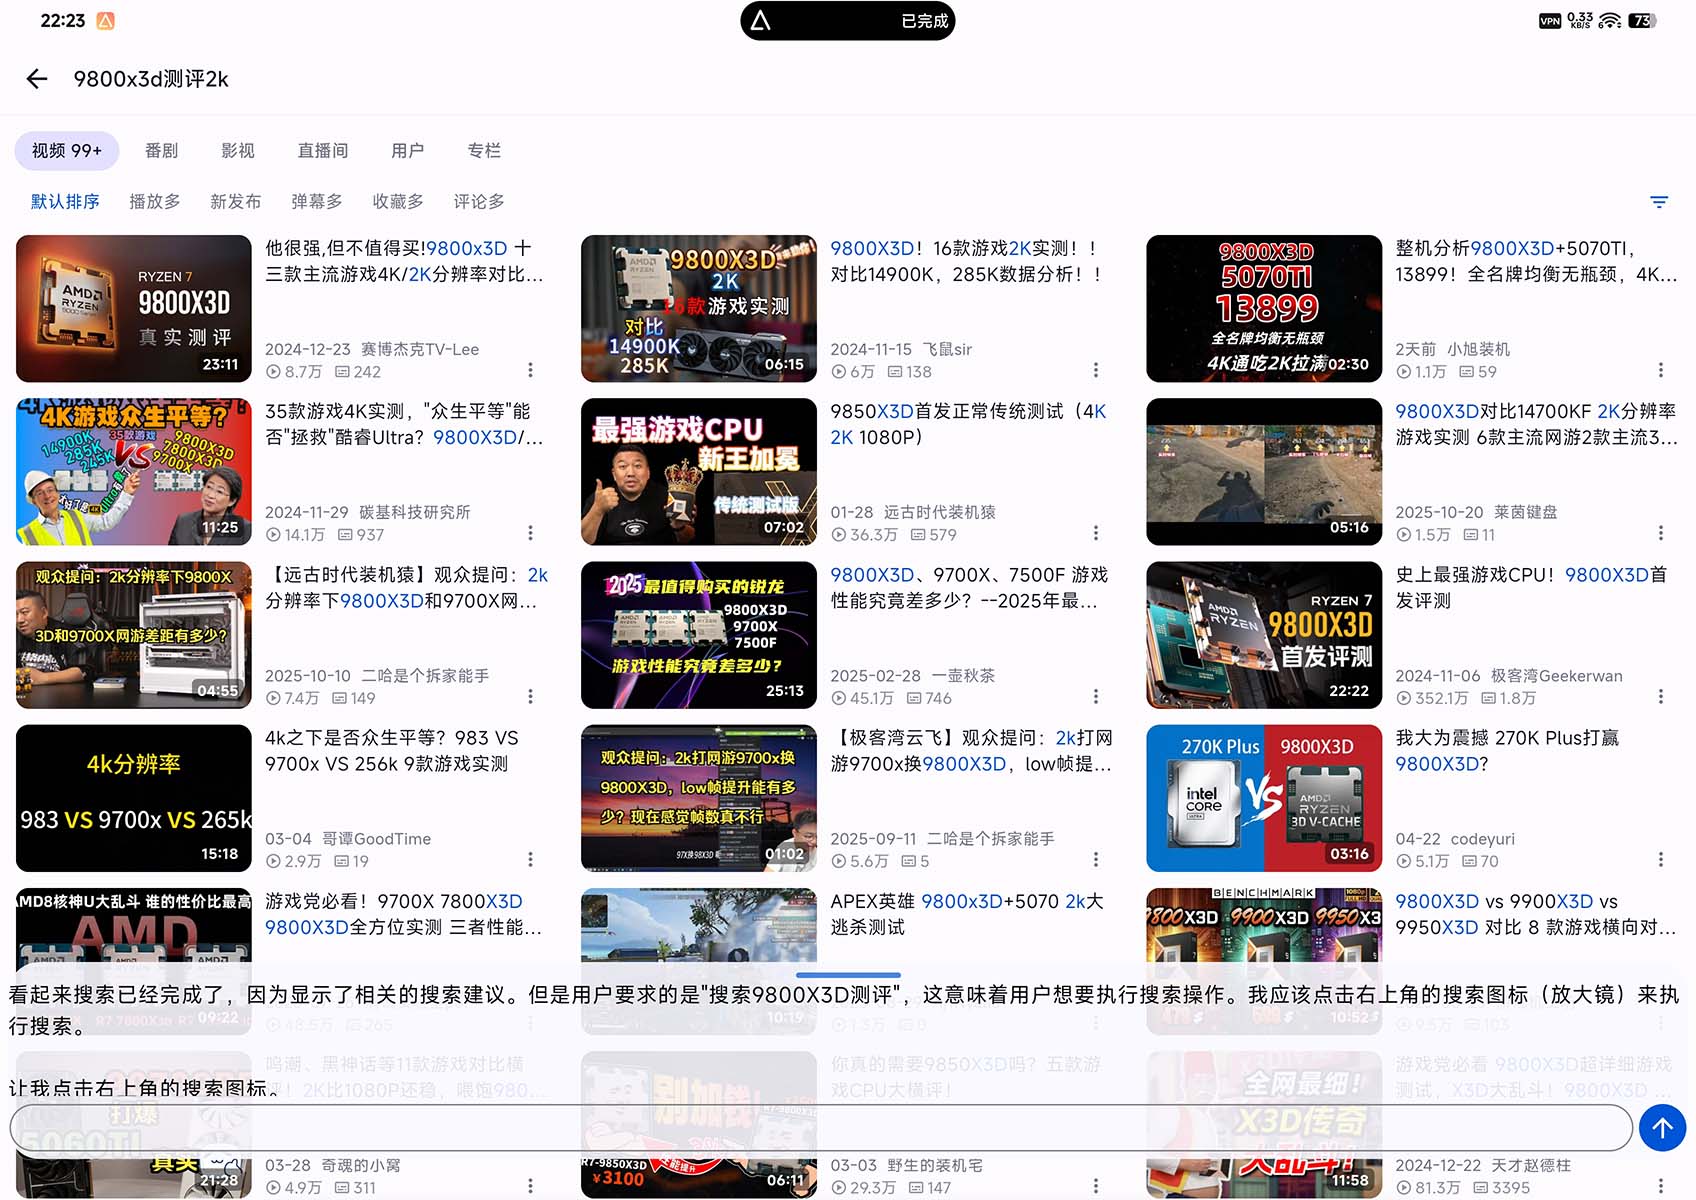Play the 23:11 RYZEN 7 9800X3D 真实测评 thumbnail
This screenshot has width=1696, height=1200.
tap(134, 308)
